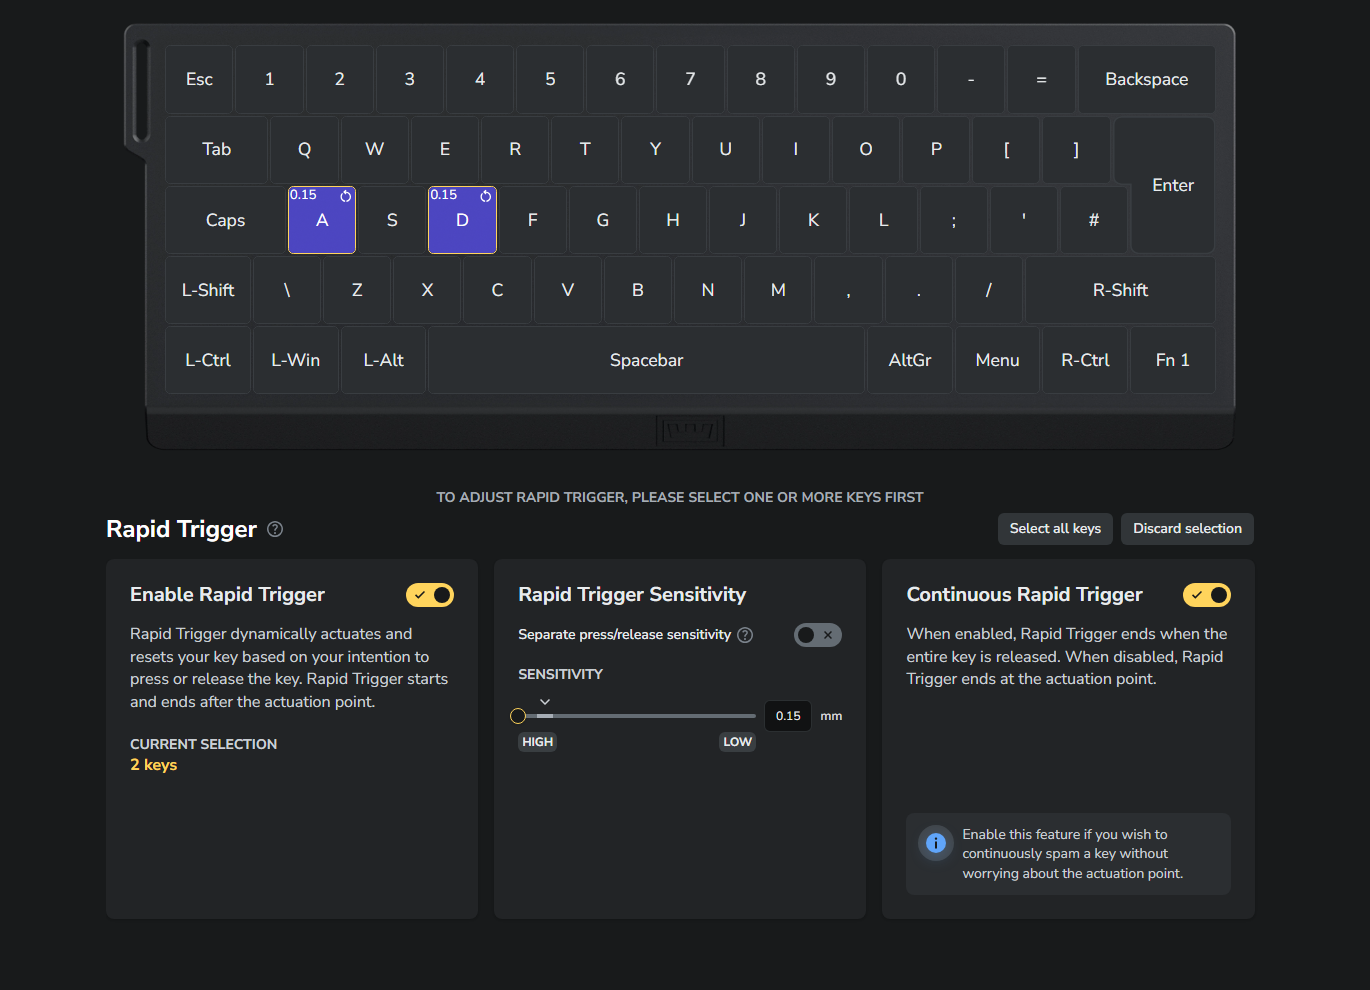Click the logo badge below the Spacebar
Screen dimensions: 1370x990
click(690, 431)
